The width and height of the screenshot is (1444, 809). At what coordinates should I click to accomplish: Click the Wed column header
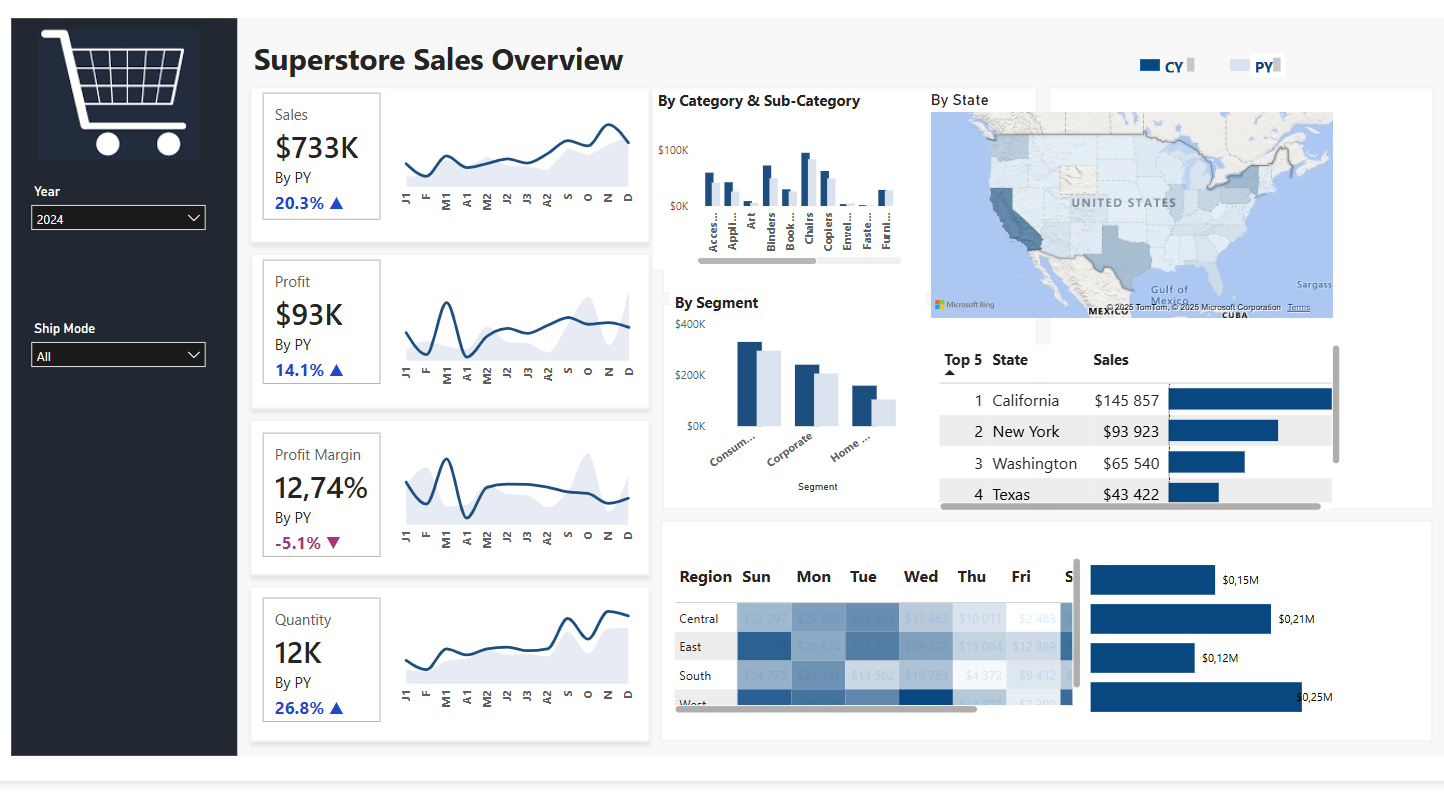point(921,577)
